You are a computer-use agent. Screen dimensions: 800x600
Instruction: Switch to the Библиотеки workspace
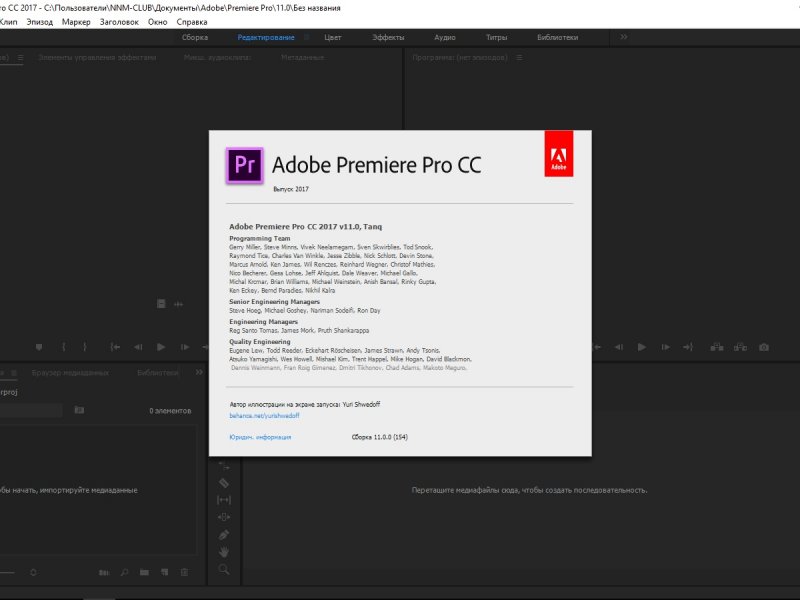(558, 37)
